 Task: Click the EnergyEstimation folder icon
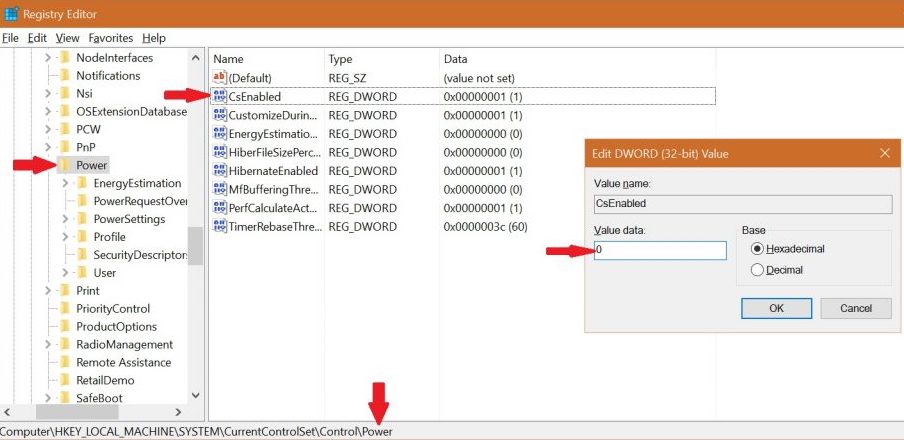click(82, 183)
